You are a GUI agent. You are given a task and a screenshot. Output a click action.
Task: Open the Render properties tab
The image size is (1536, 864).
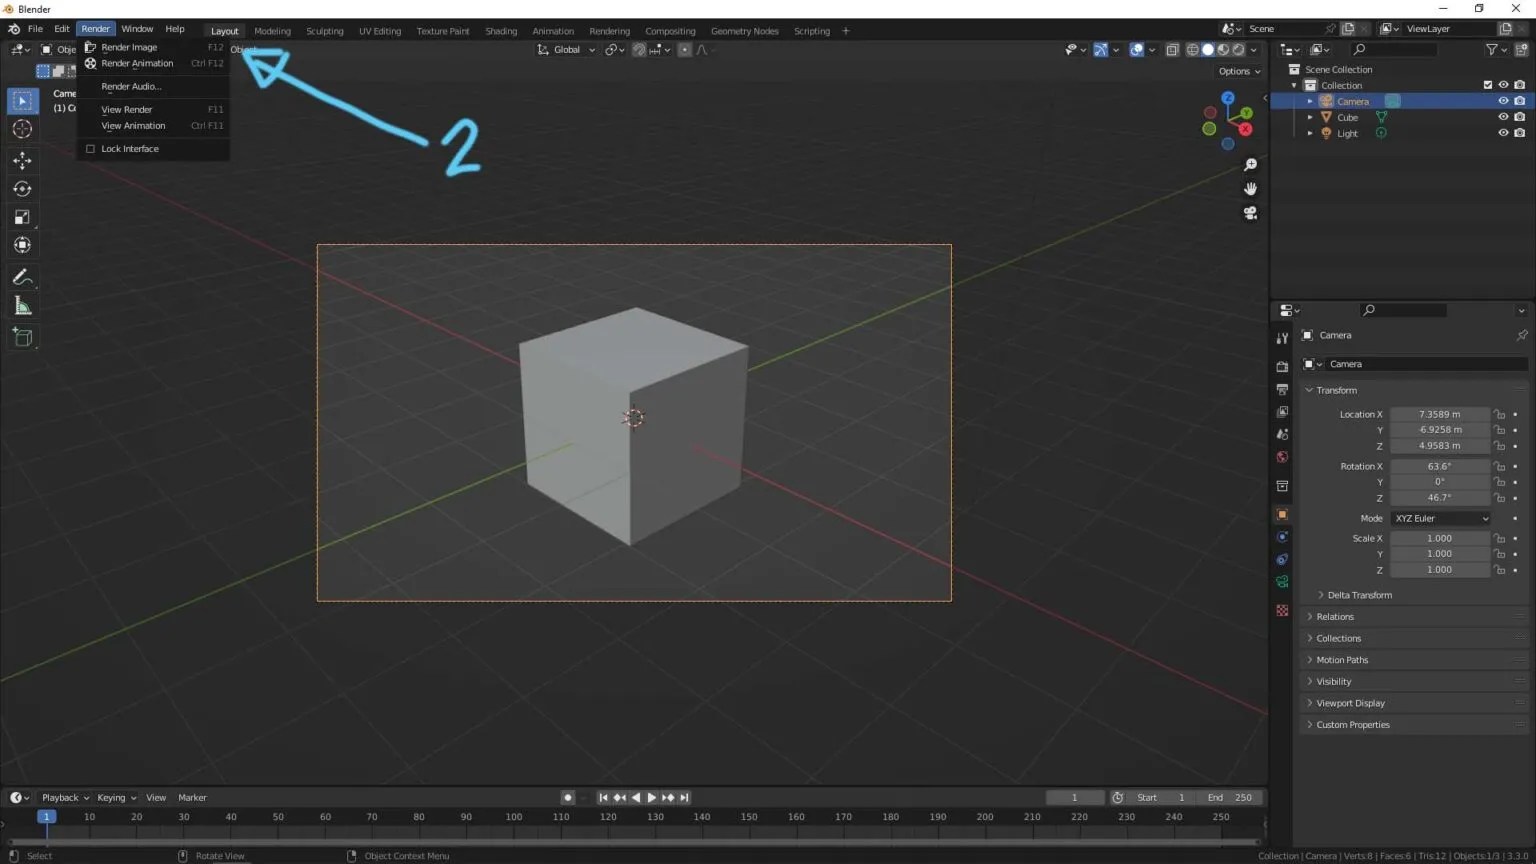tap(1282, 367)
